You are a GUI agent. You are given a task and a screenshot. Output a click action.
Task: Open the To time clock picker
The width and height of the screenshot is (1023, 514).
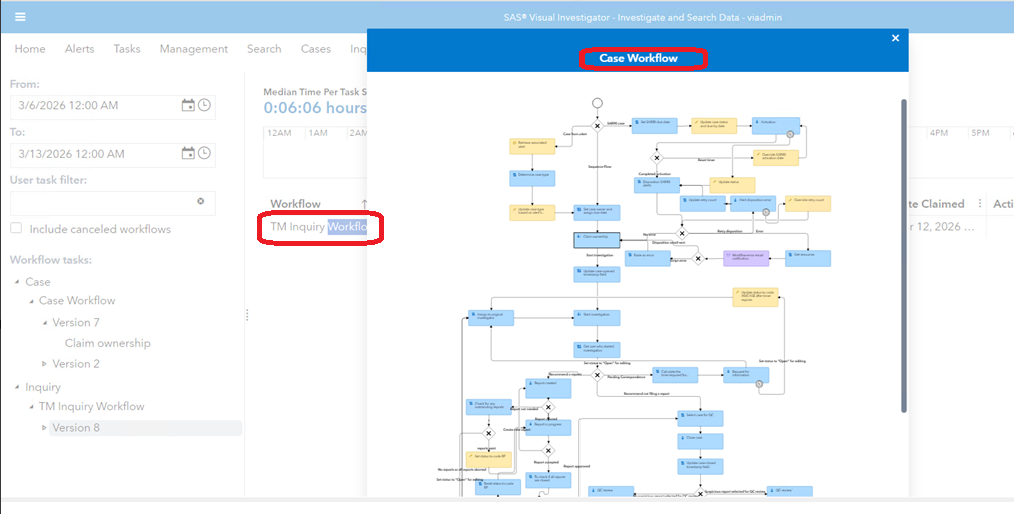click(x=204, y=153)
